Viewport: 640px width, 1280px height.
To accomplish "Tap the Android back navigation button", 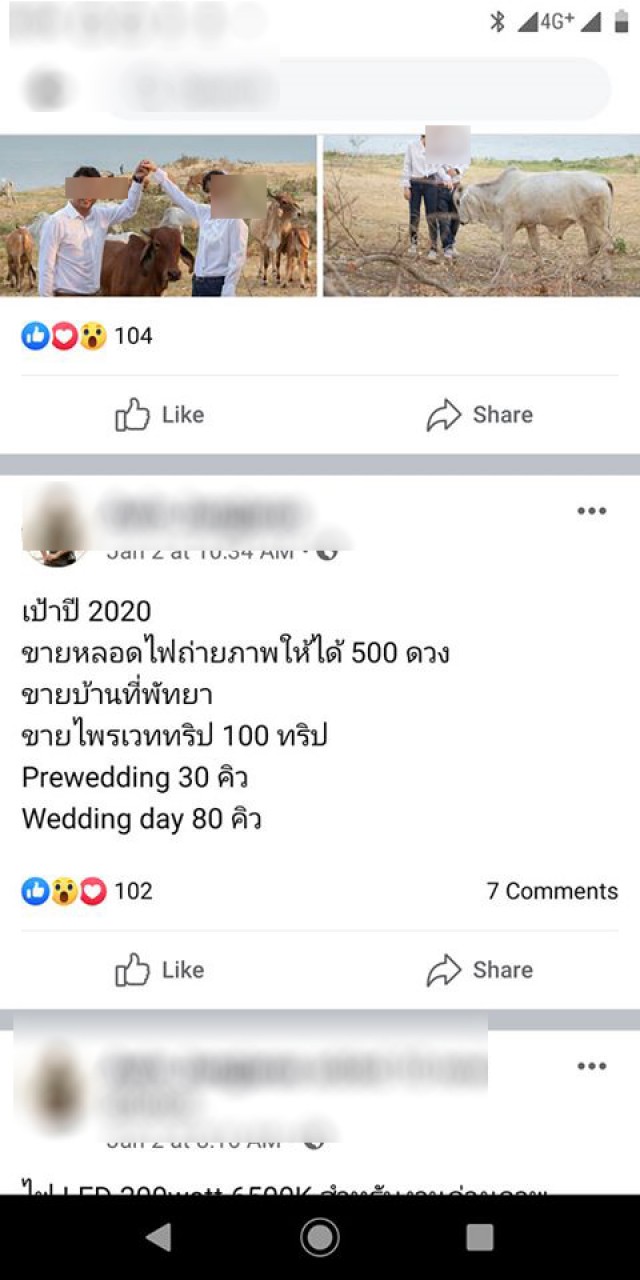I will [x=159, y=1237].
